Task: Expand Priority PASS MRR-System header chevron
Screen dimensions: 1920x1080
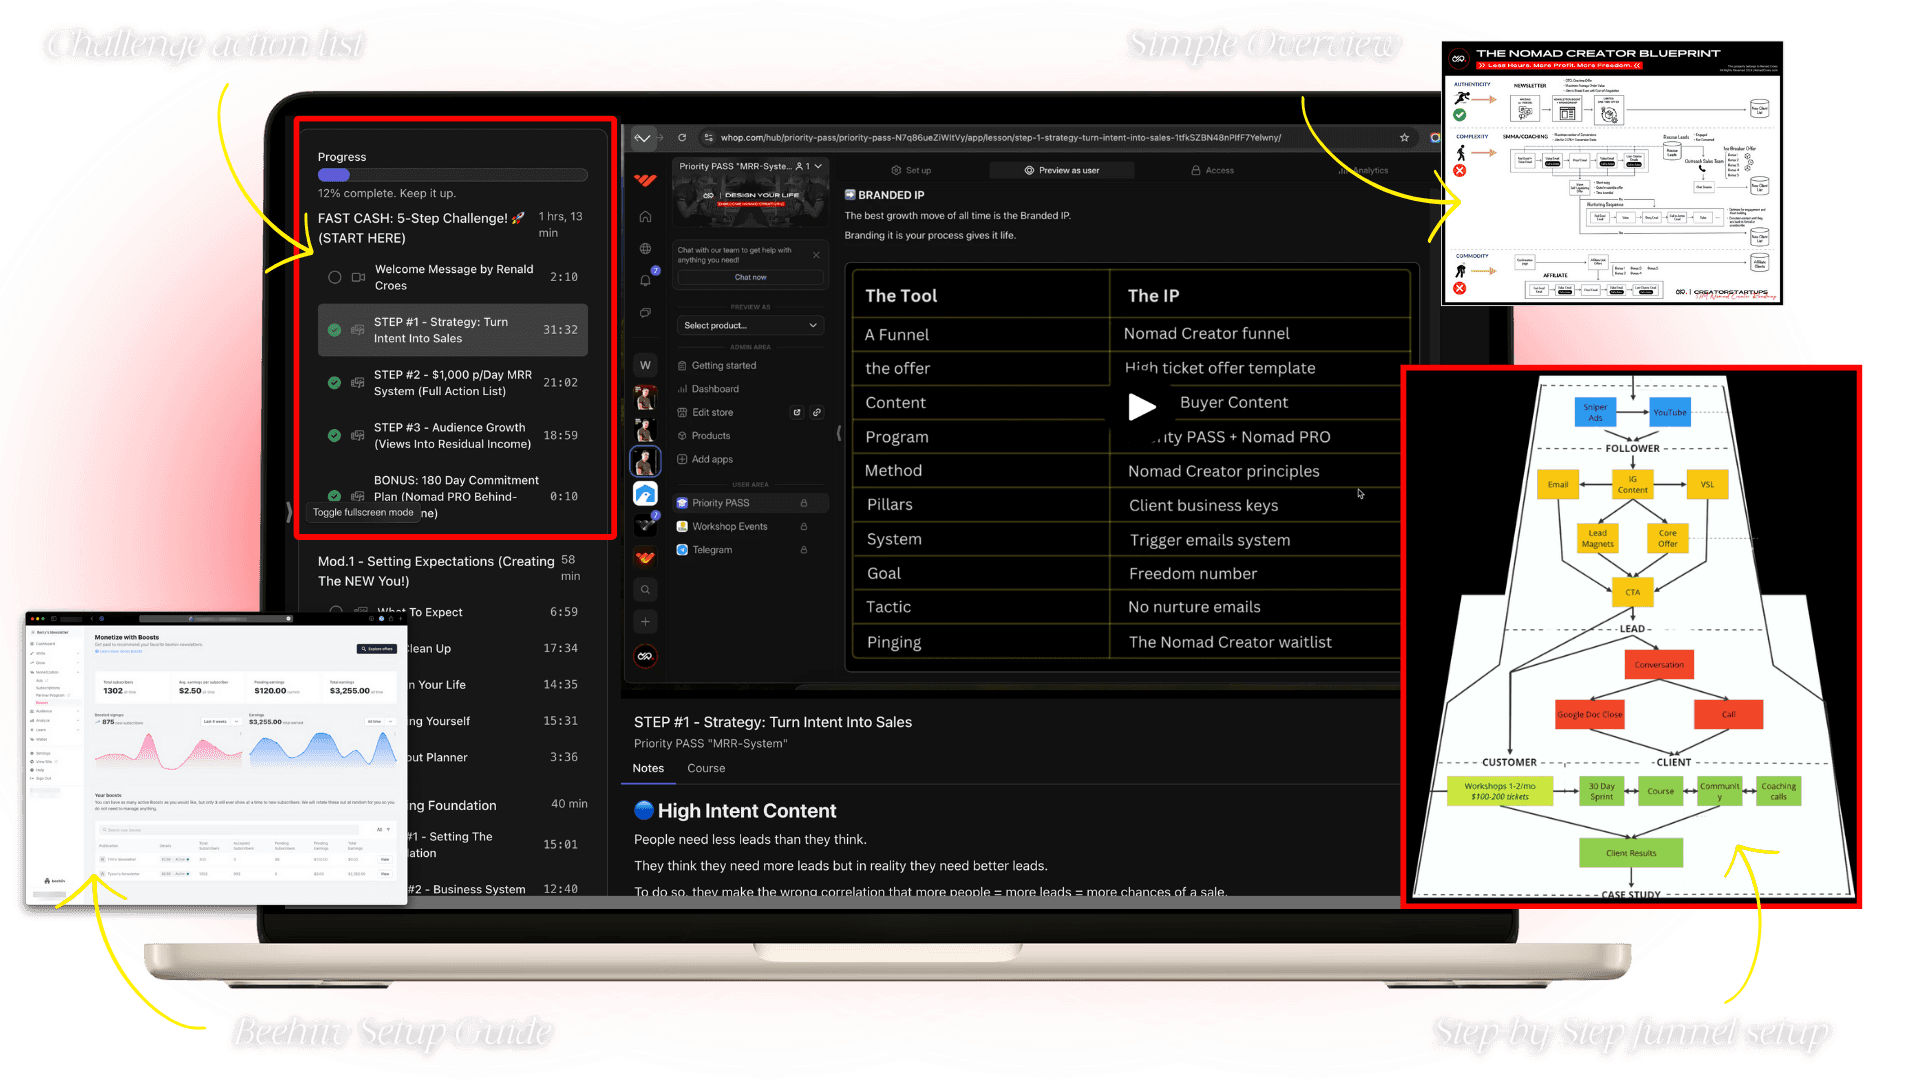Action: (818, 166)
